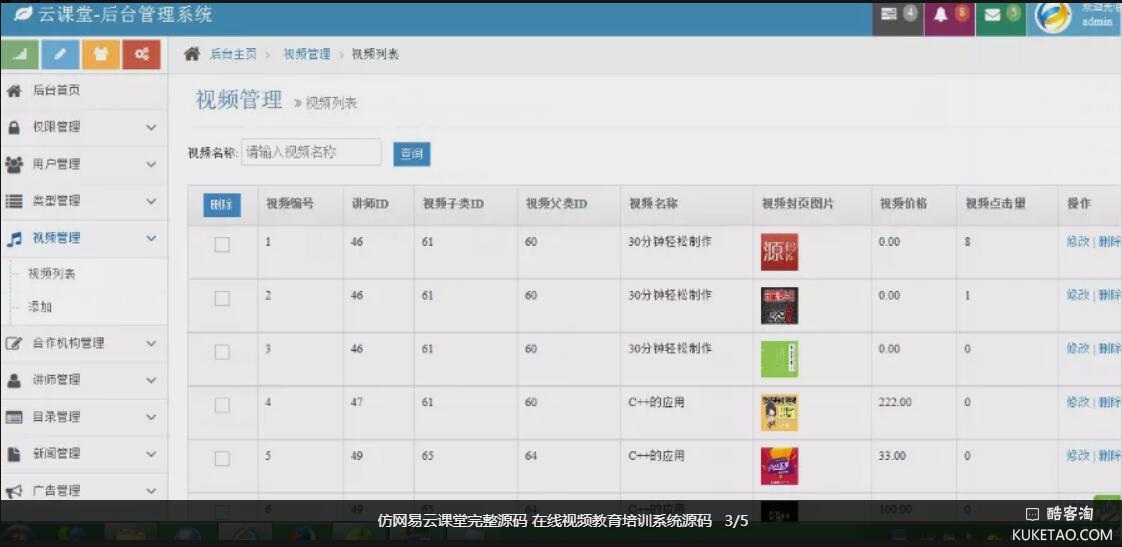Screen dimensions: 1122x547
Task: Click the list icon for 类型管理
Action: coord(14,201)
